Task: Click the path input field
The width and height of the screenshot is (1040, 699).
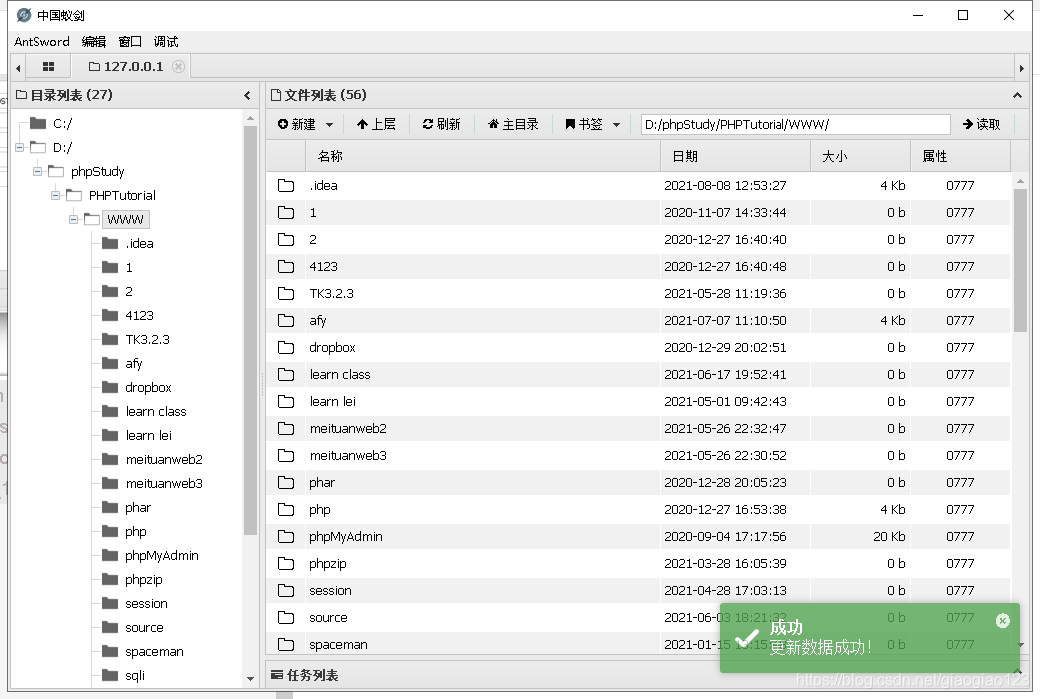Action: [795, 124]
